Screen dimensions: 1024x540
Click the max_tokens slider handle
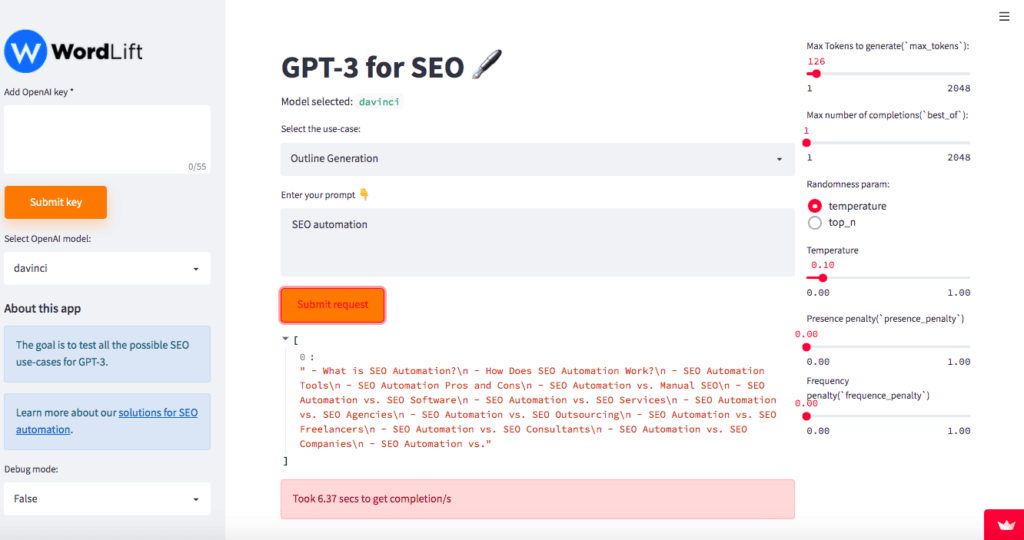pyautogui.click(x=816, y=74)
